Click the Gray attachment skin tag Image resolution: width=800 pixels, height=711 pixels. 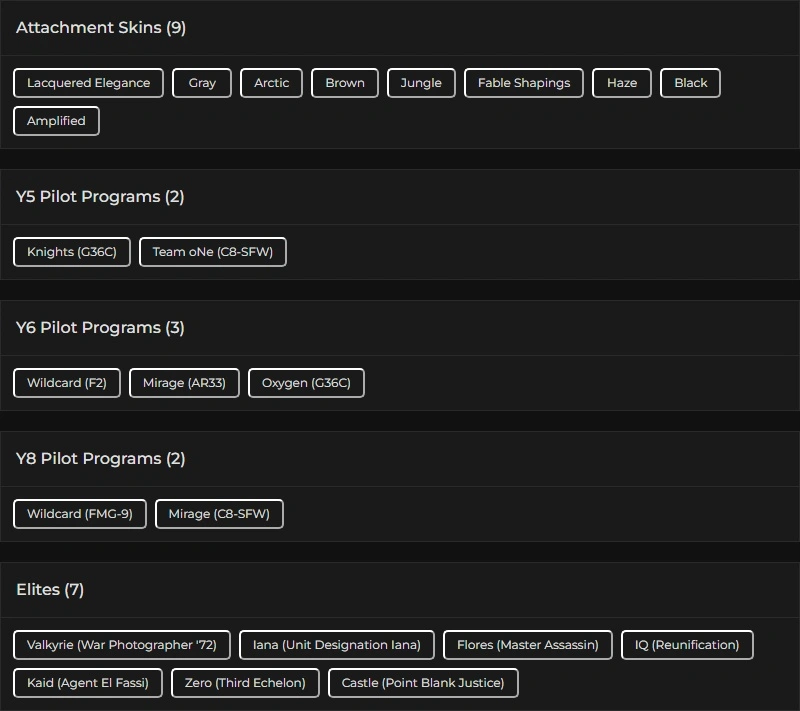pyautogui.click(x=202, y=83)
